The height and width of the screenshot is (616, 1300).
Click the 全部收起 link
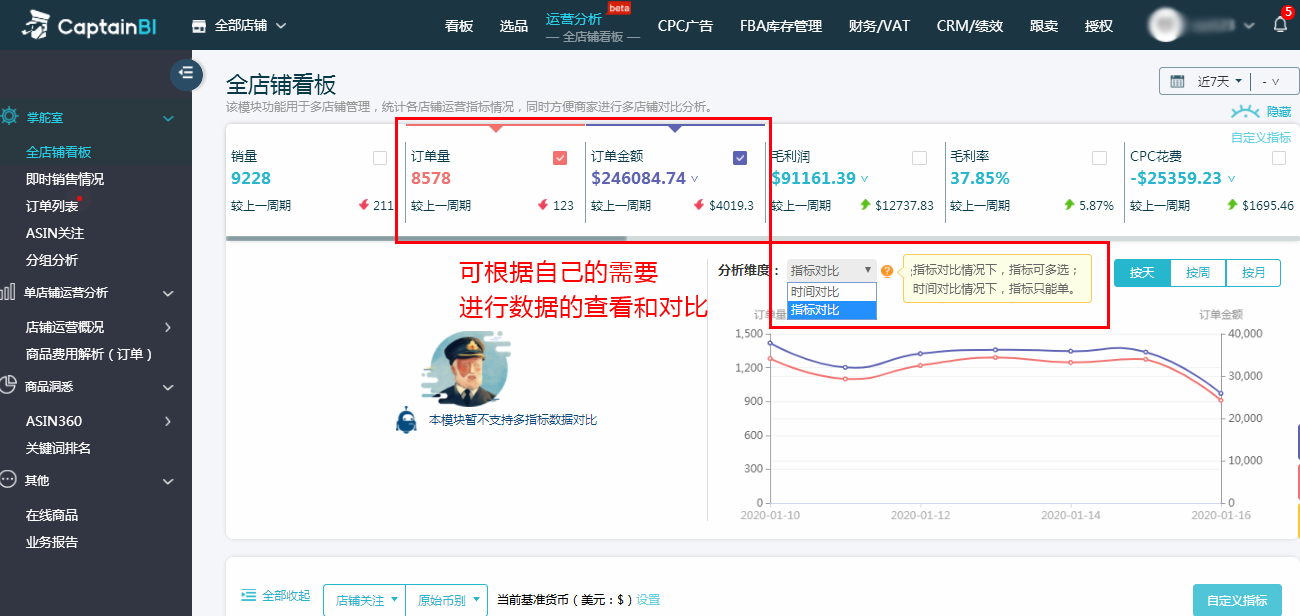pyautogui.click(x=286, y=596)
